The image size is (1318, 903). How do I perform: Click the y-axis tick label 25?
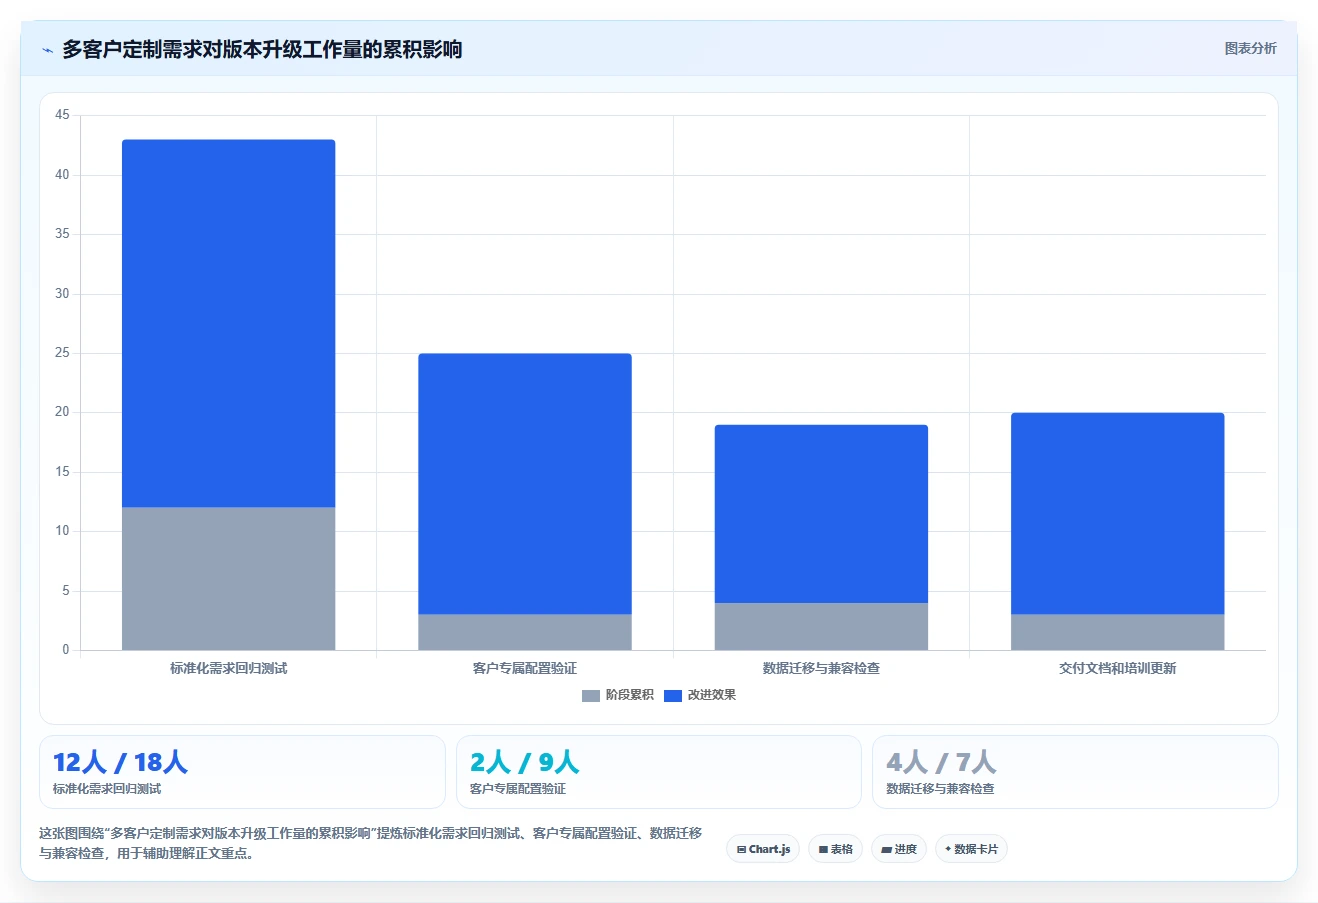click(62, 353)
